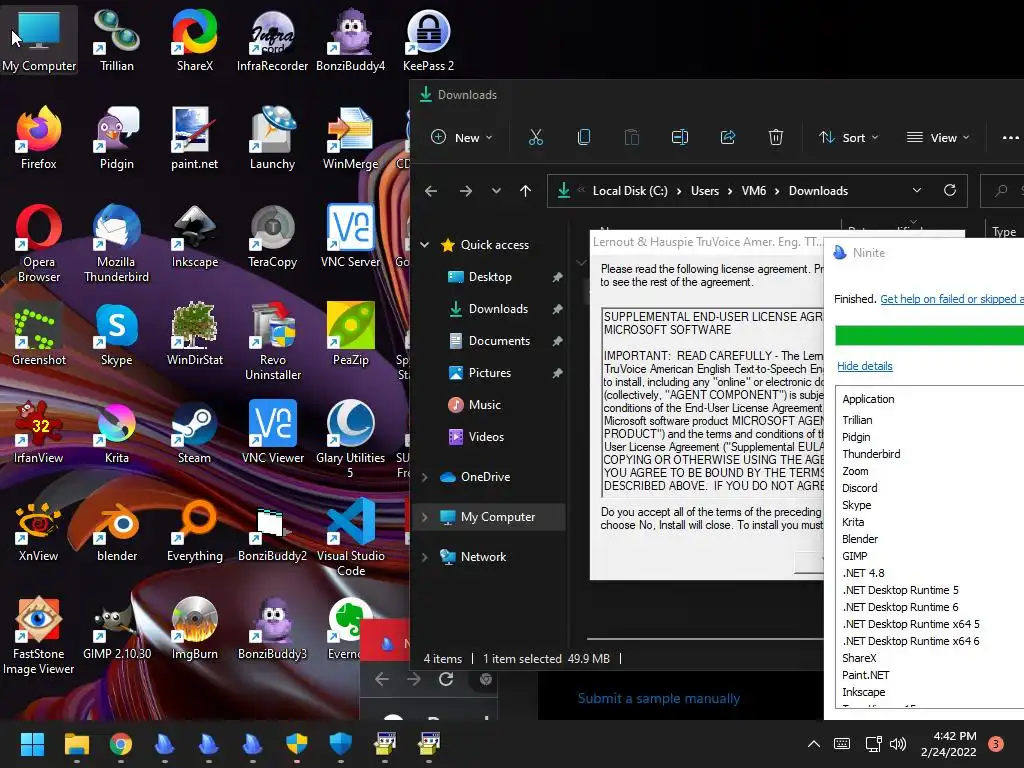This screenshot has height=768, width=1024.
Task: Select the BonziBuddy4 desktop icon
Action: 351,40
